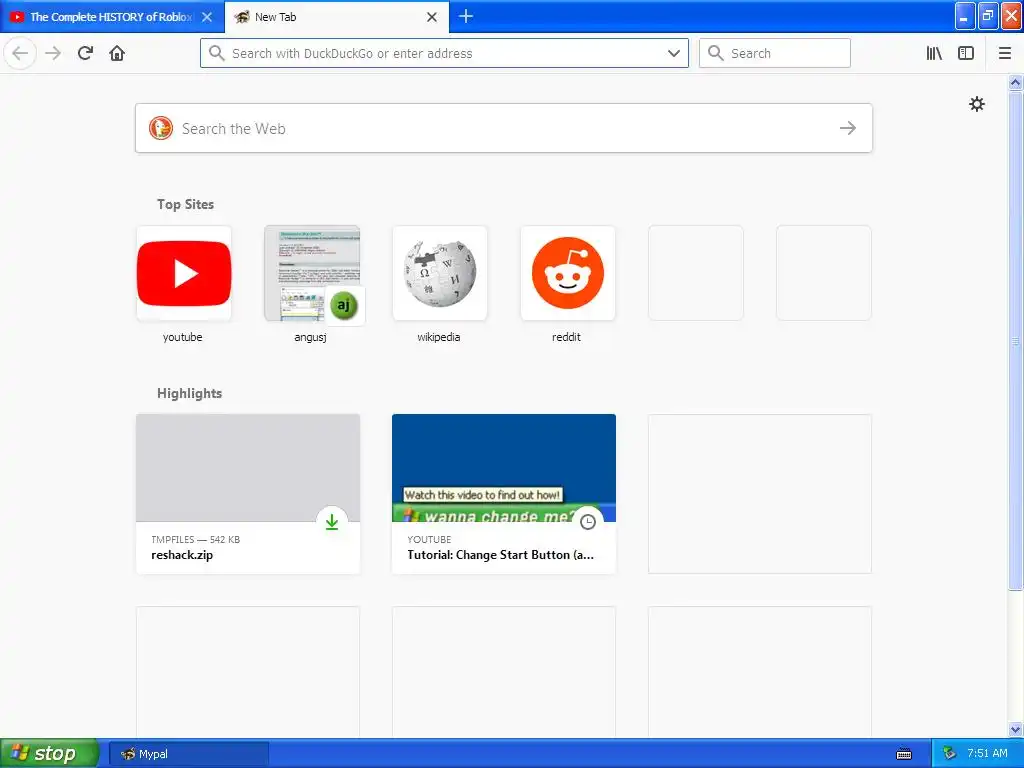Focus the address bar field

pos(444,53)
